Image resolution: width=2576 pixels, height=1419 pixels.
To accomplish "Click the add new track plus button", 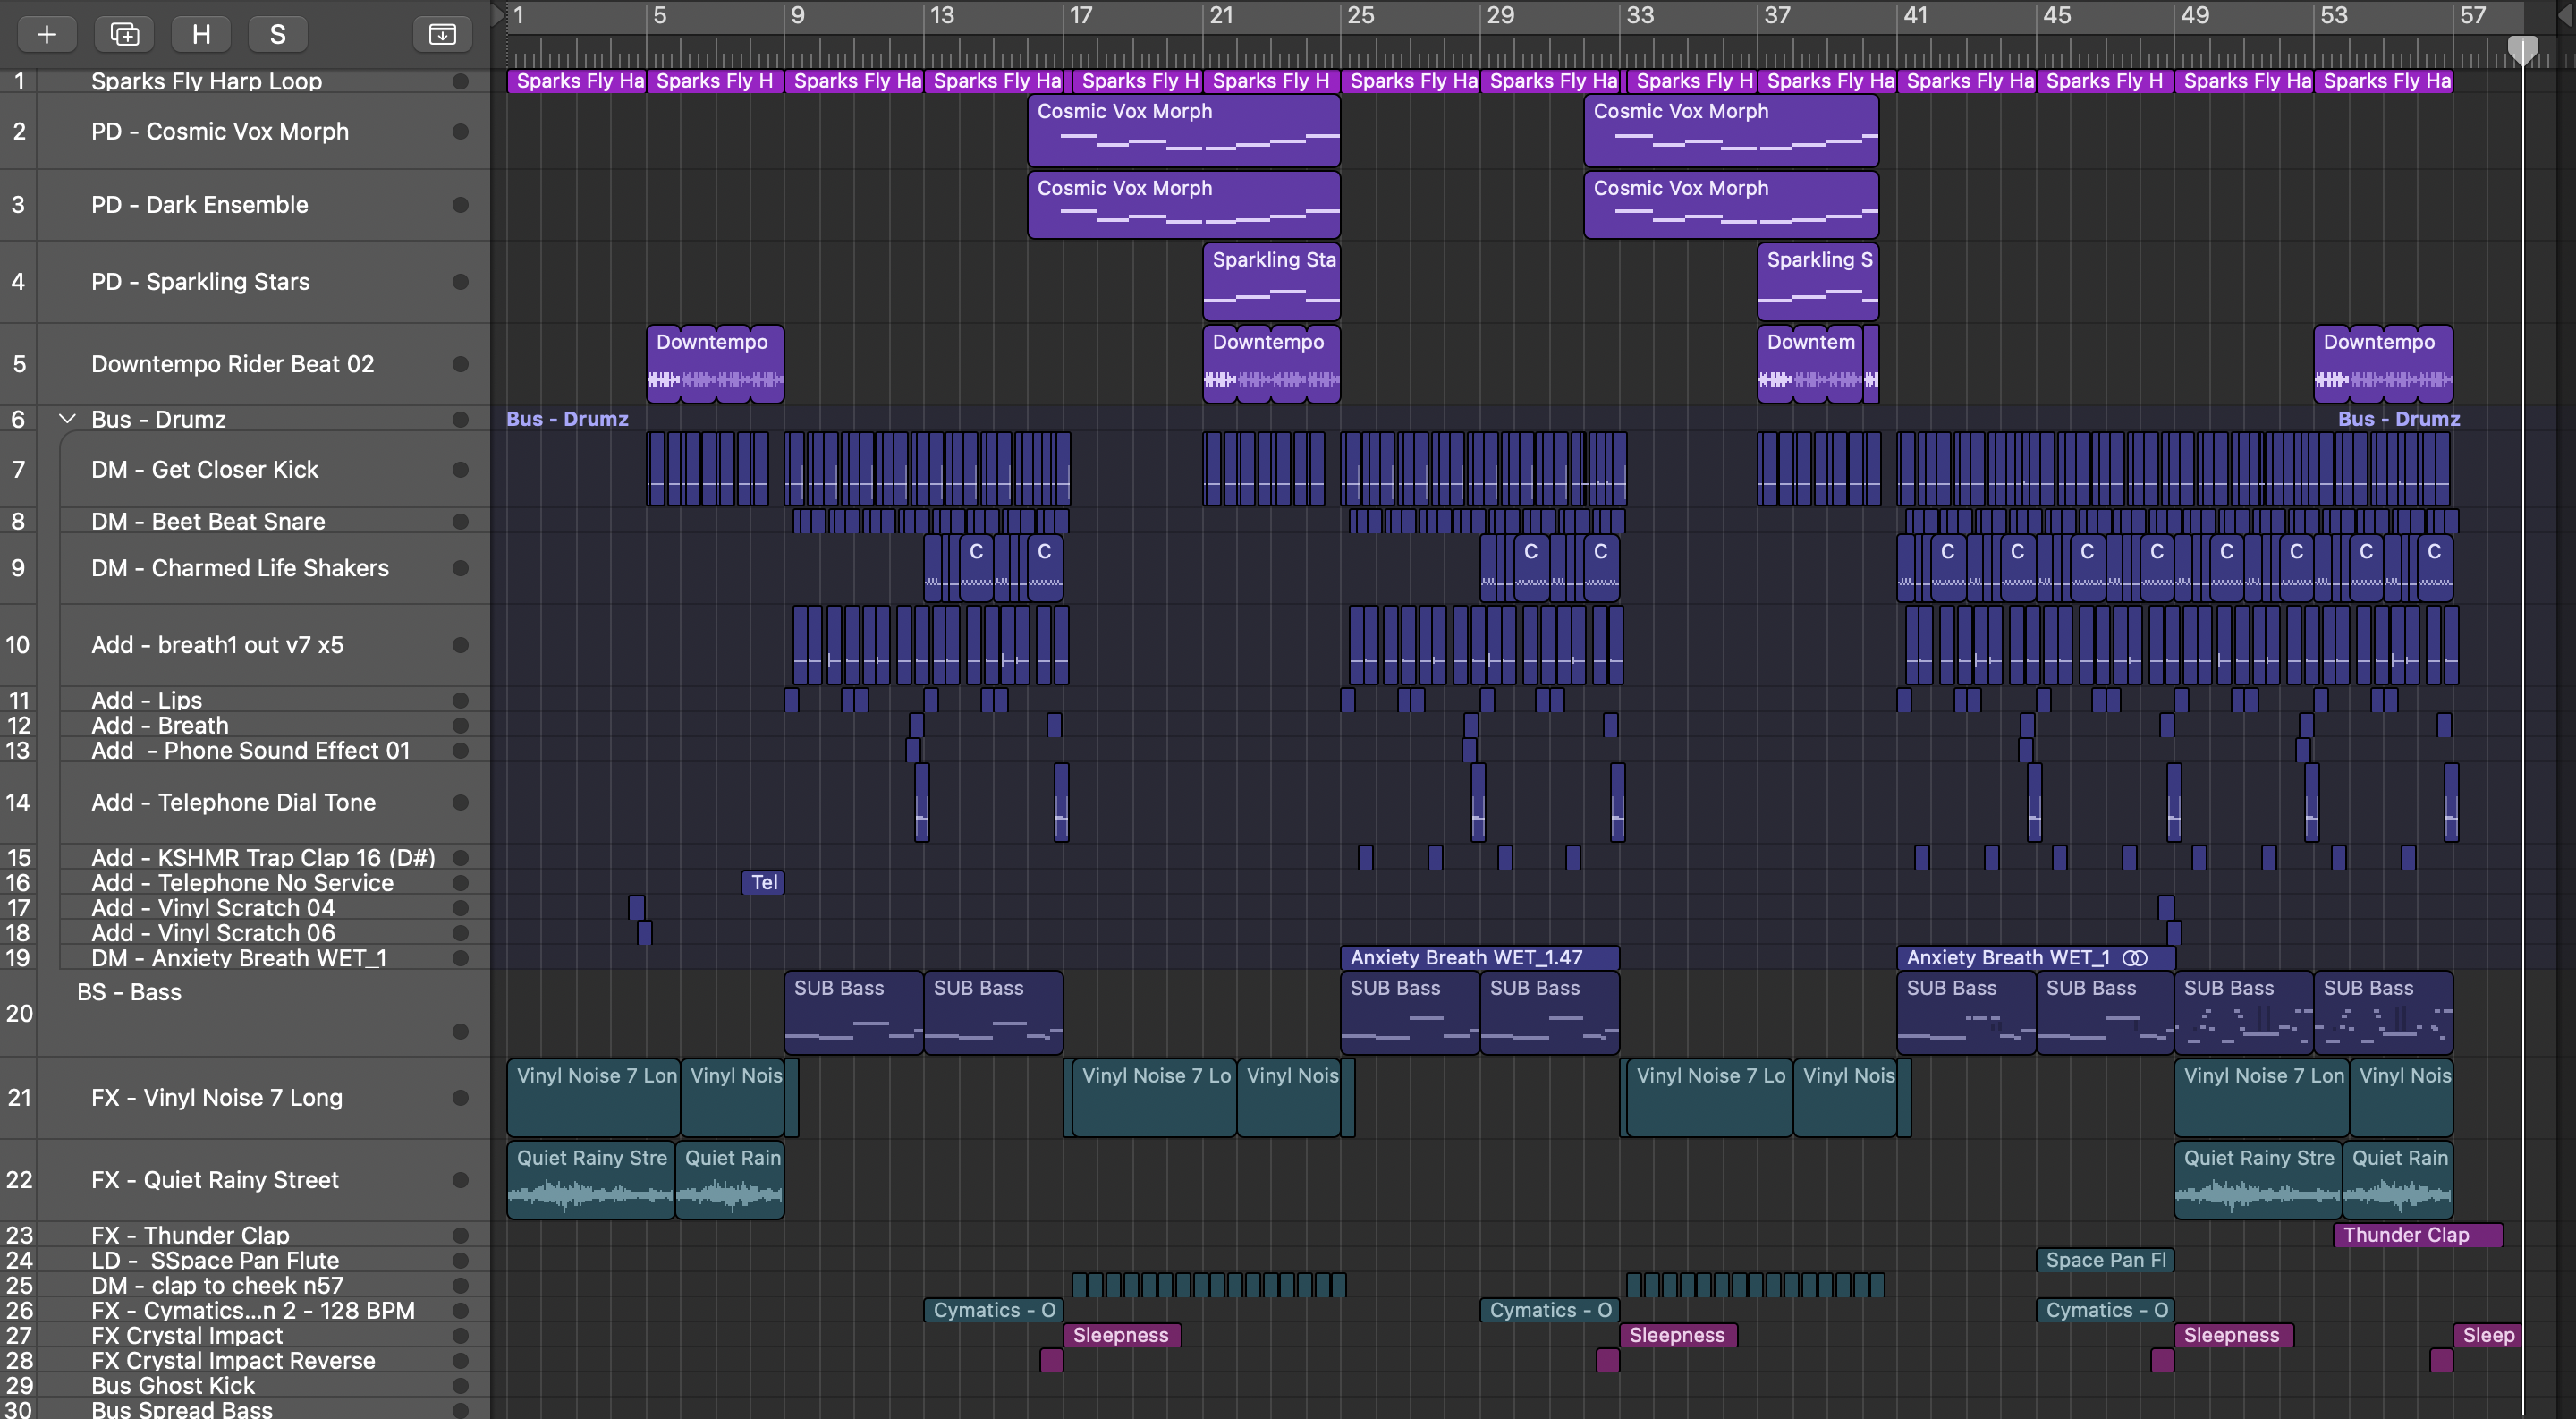I will 46,34.
